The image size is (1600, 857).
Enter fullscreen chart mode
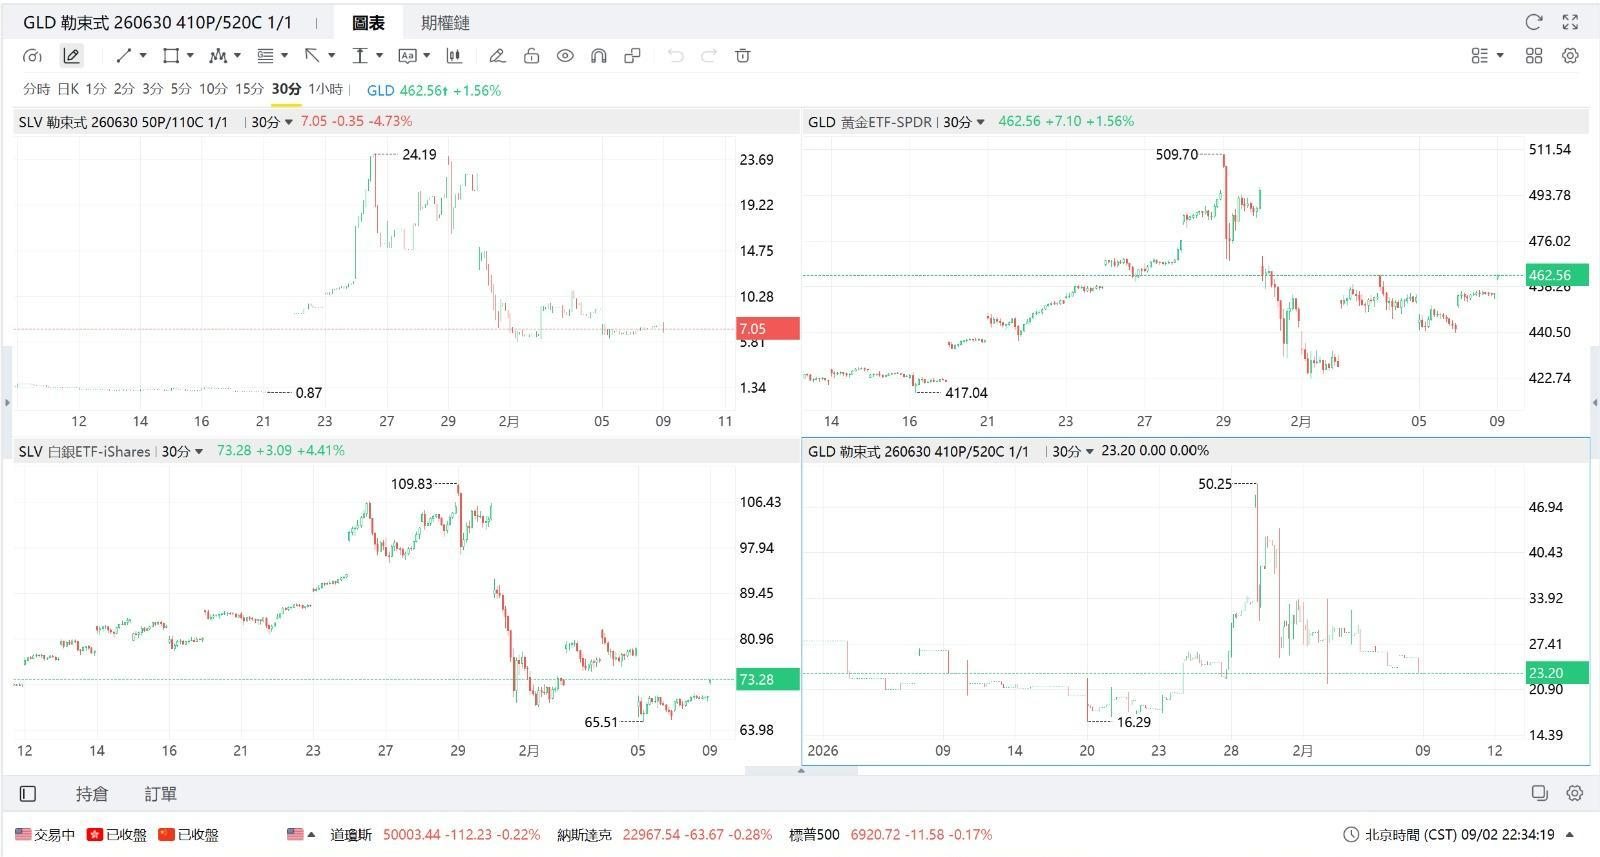[1570, 22]
